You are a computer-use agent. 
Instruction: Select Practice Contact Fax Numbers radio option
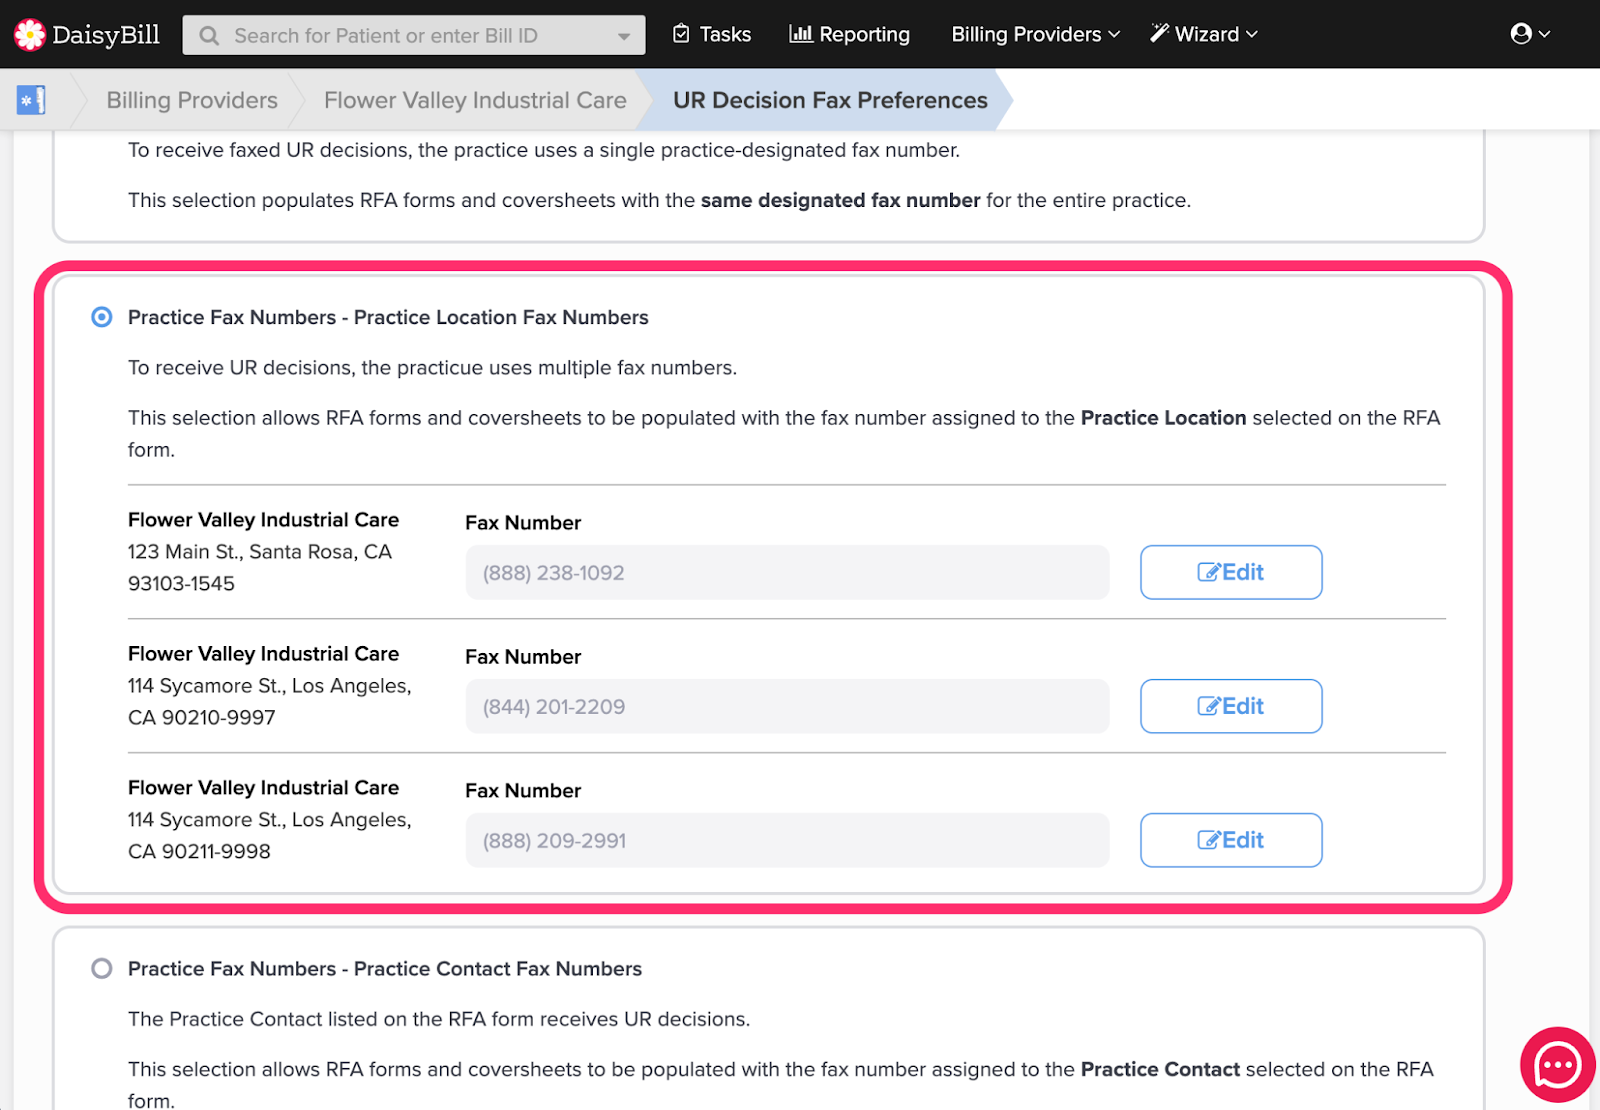(x=102, y=968)
